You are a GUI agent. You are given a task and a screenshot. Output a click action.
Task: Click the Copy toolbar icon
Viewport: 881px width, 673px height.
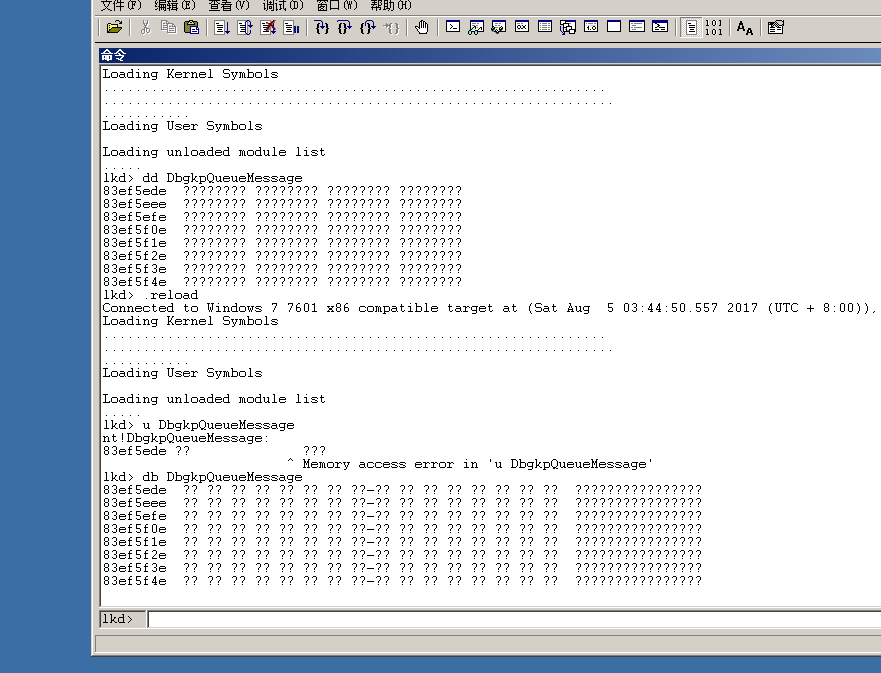[168, 27]
